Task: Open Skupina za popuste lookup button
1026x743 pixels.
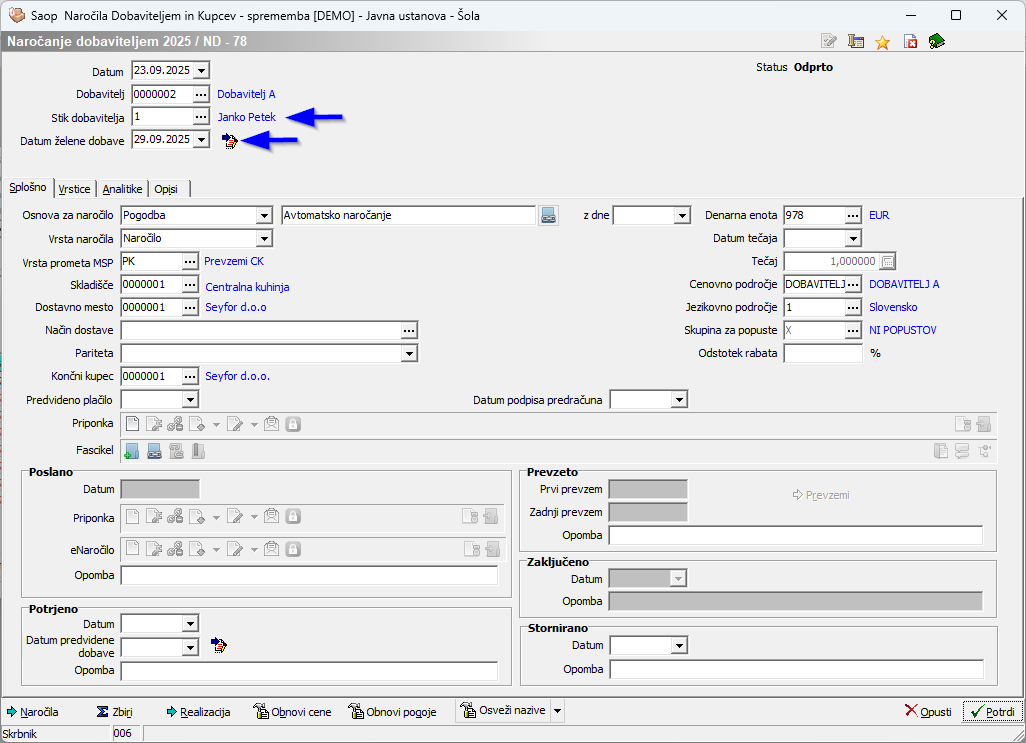Action: [853, 331]
